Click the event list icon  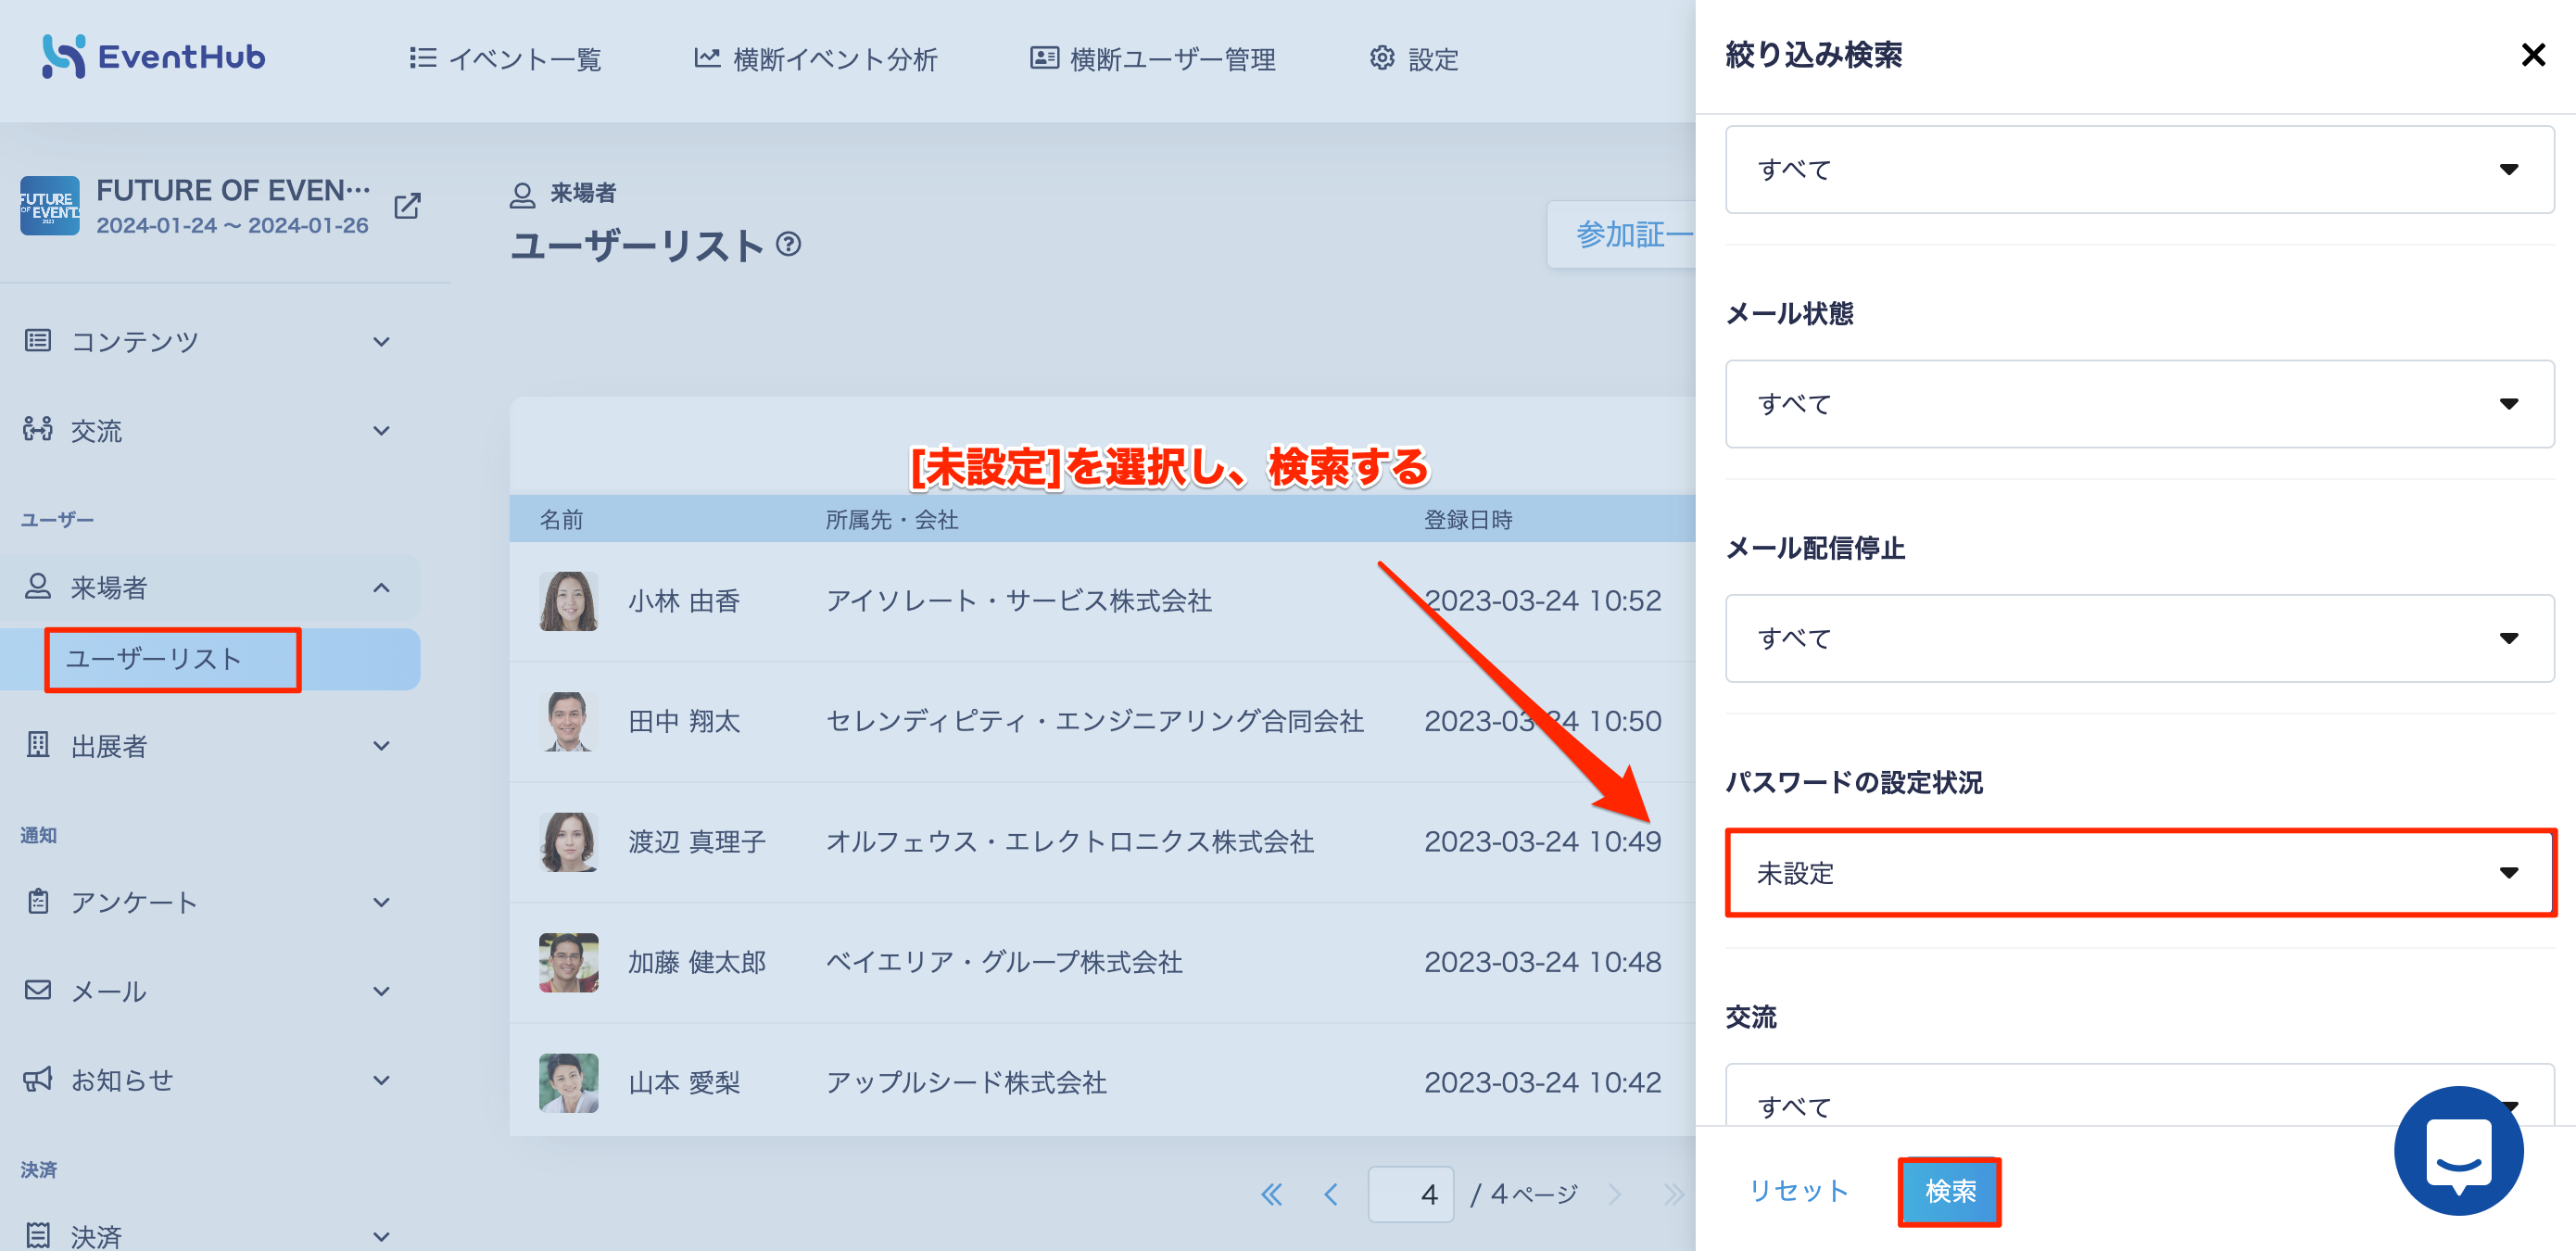(422, 58)
